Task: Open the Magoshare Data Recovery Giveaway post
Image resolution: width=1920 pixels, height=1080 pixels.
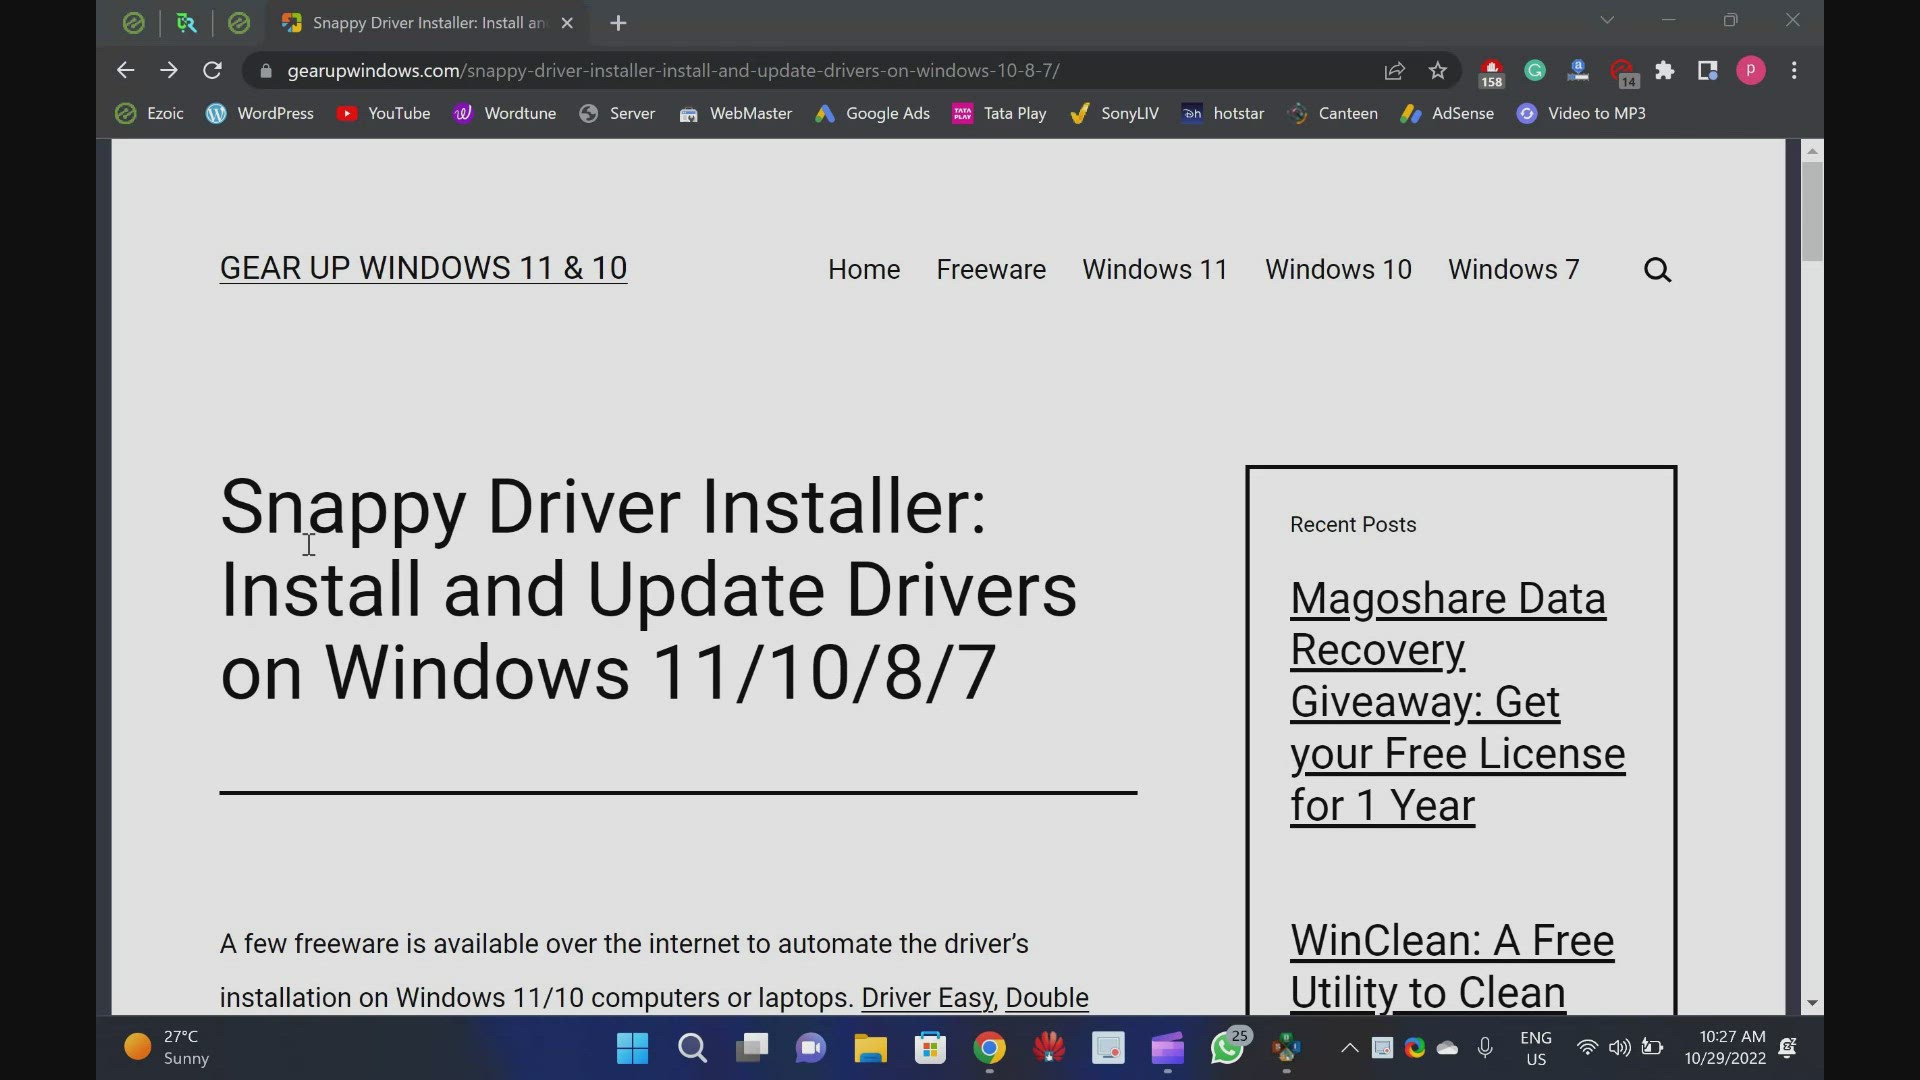Action: click(x=1457, y=702)
